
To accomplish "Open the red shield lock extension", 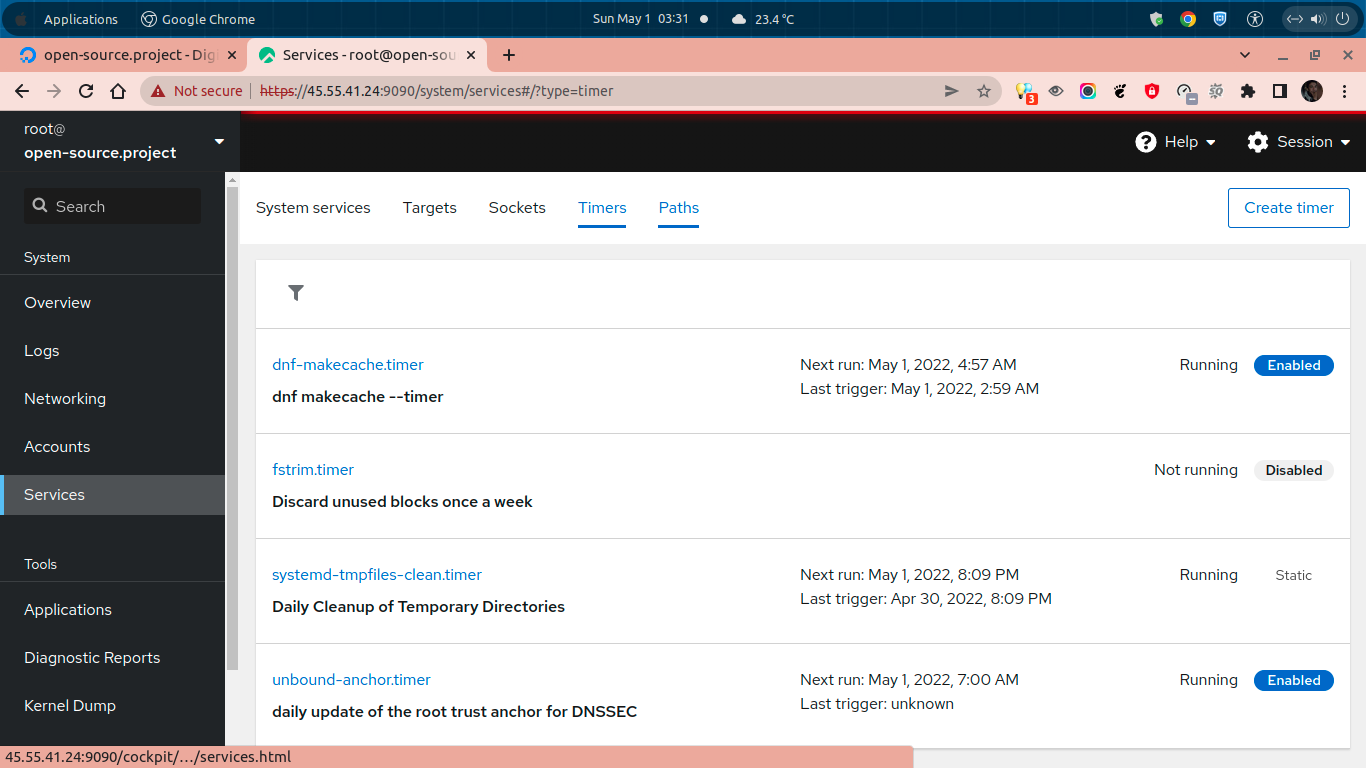I will pos(1152,91).
